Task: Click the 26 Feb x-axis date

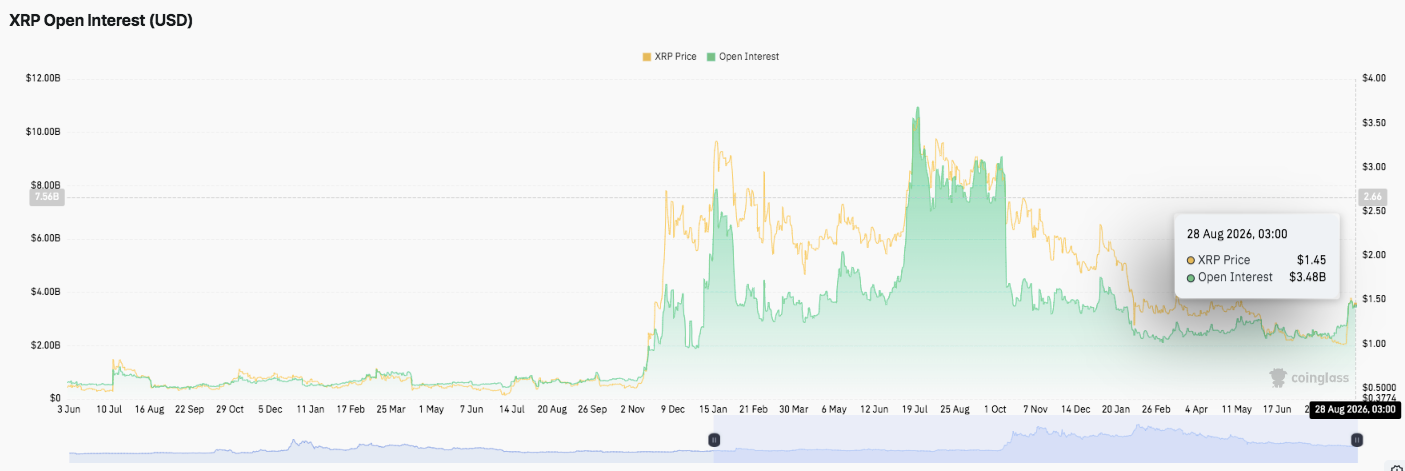Action: (1158, 409)
